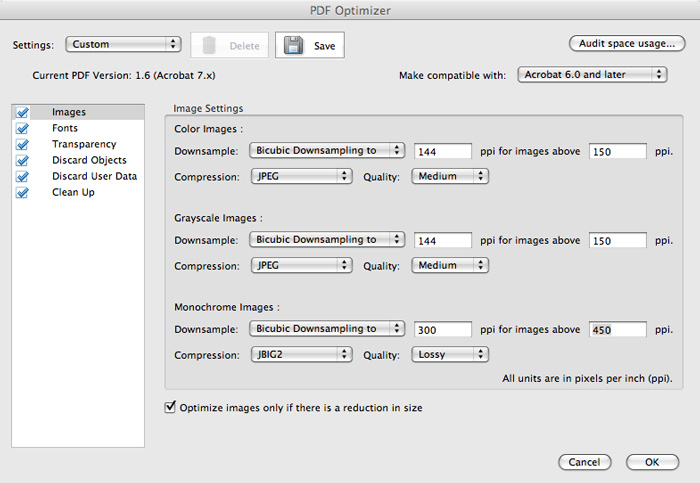This screenshot has width=700, height=483.
Task: Click Color Images 144 ppi downsample field
Action: click(442, 152)
